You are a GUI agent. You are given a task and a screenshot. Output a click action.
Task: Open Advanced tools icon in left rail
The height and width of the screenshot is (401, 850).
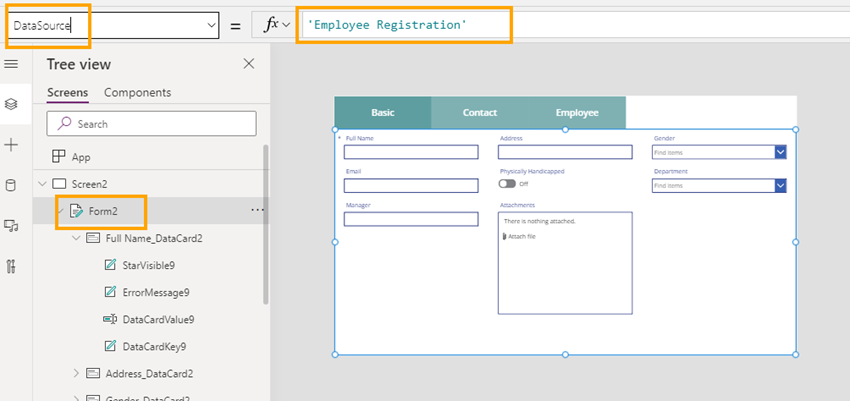pyautogui.click(x=11, y=267)
